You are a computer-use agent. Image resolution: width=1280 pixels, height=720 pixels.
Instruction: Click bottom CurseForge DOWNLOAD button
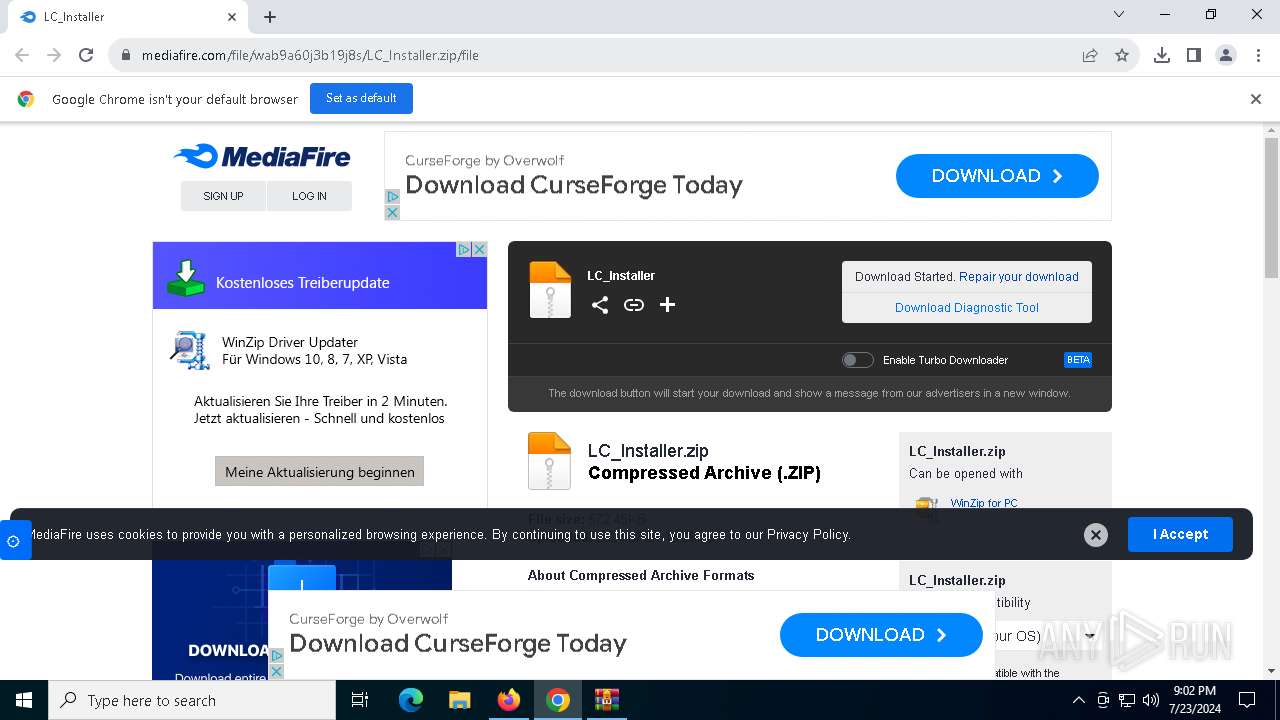pos(881,635)
